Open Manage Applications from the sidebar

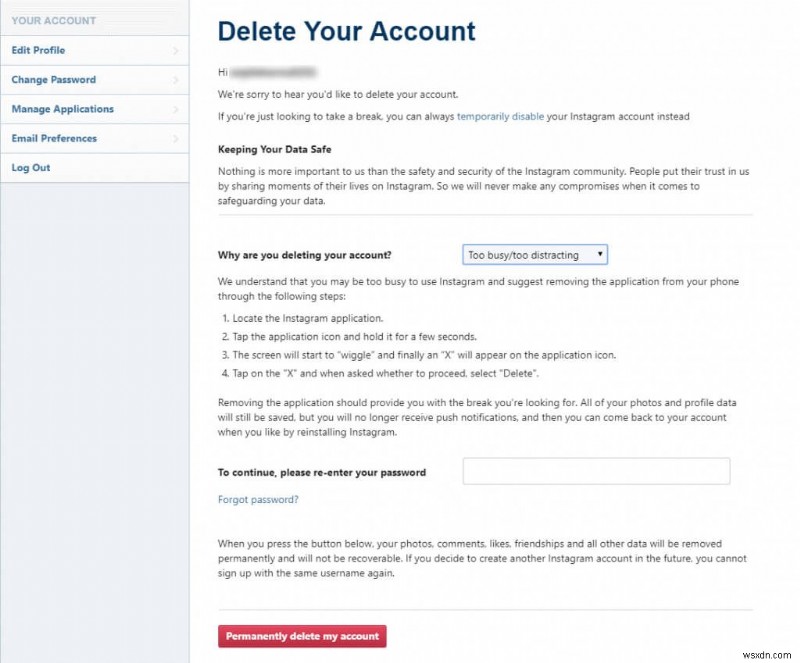tap(62, 109)
